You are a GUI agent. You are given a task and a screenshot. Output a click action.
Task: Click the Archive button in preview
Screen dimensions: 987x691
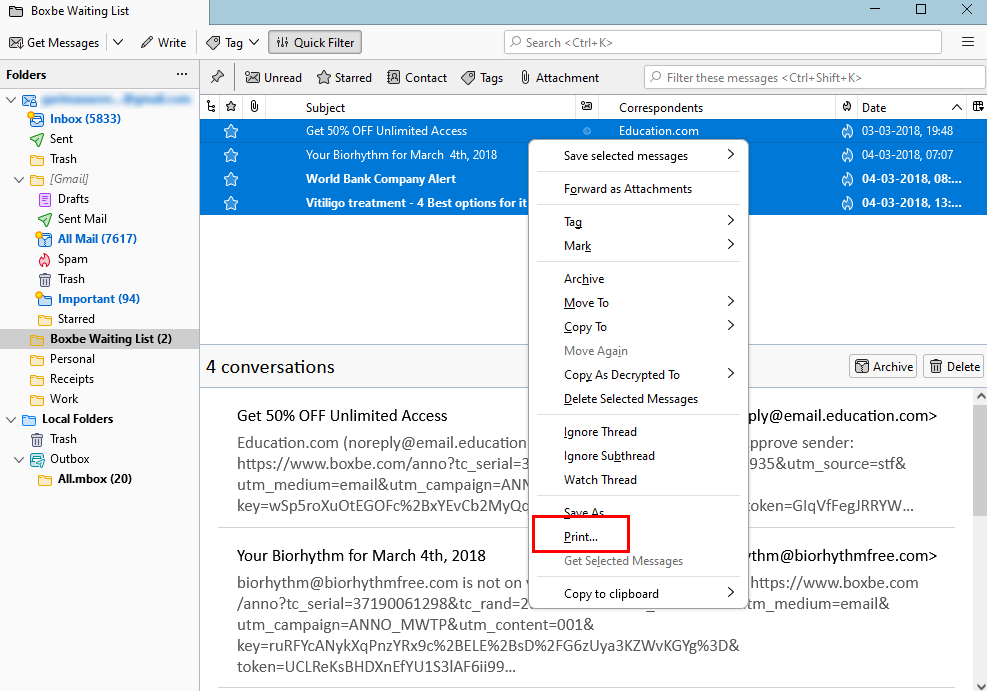883,366
